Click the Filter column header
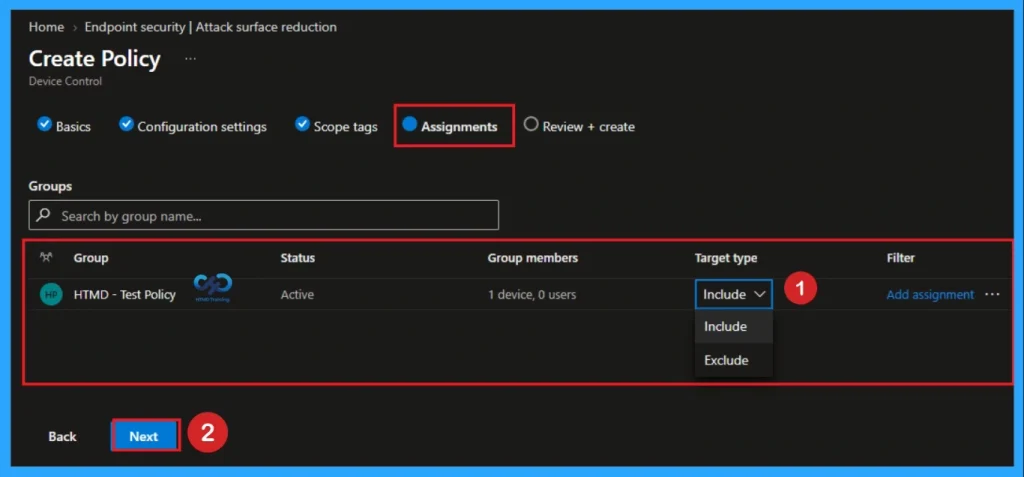 point(901,258)
